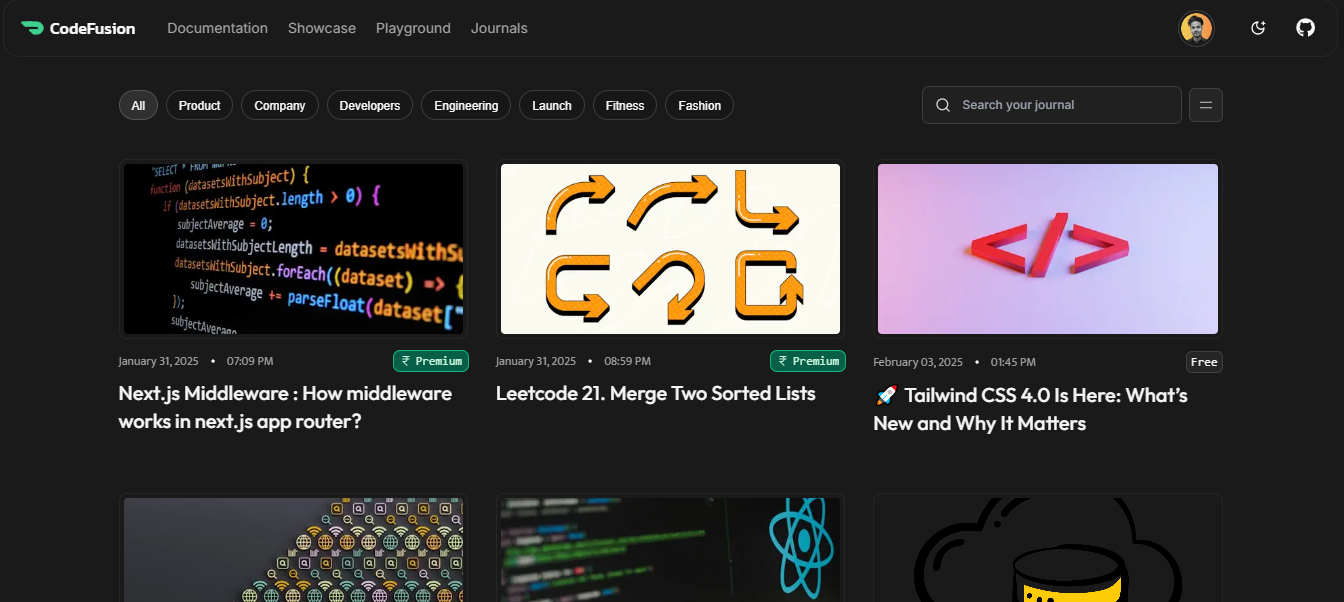Open the Documentation nav item
The width and height of the screenshot is (1344, 602).
point(217,28)
